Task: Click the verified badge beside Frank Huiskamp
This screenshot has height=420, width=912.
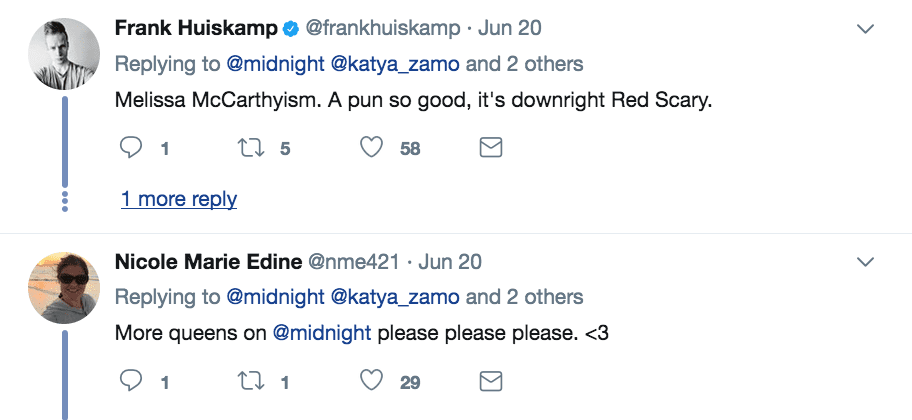Action: (291, 29)
